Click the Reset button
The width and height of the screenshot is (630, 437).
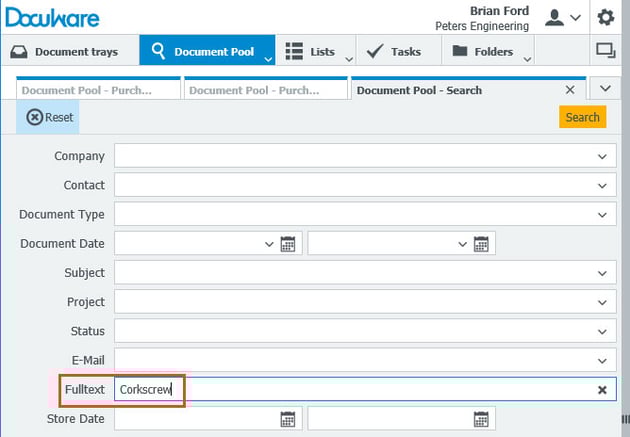pyautogui.click(x=50, y=117)
